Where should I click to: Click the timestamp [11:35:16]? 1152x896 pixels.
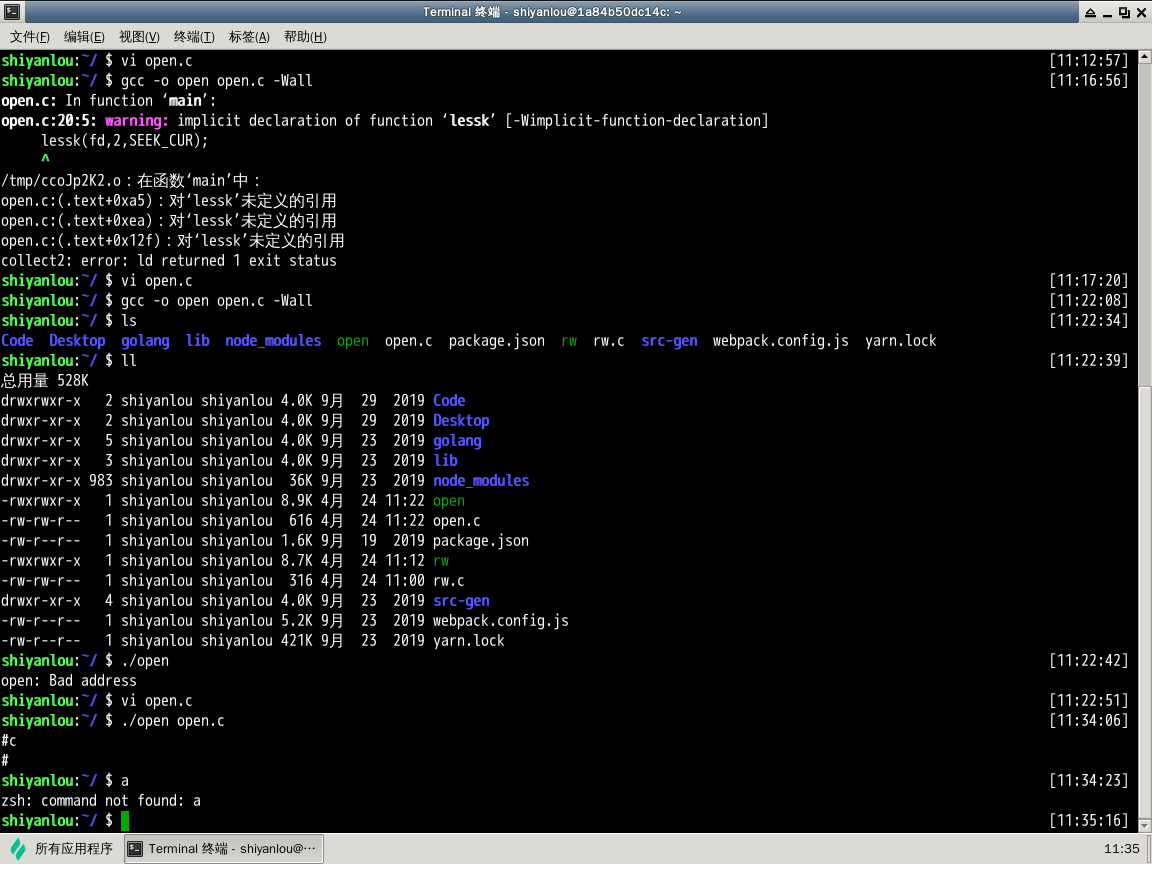[1088, 820]
